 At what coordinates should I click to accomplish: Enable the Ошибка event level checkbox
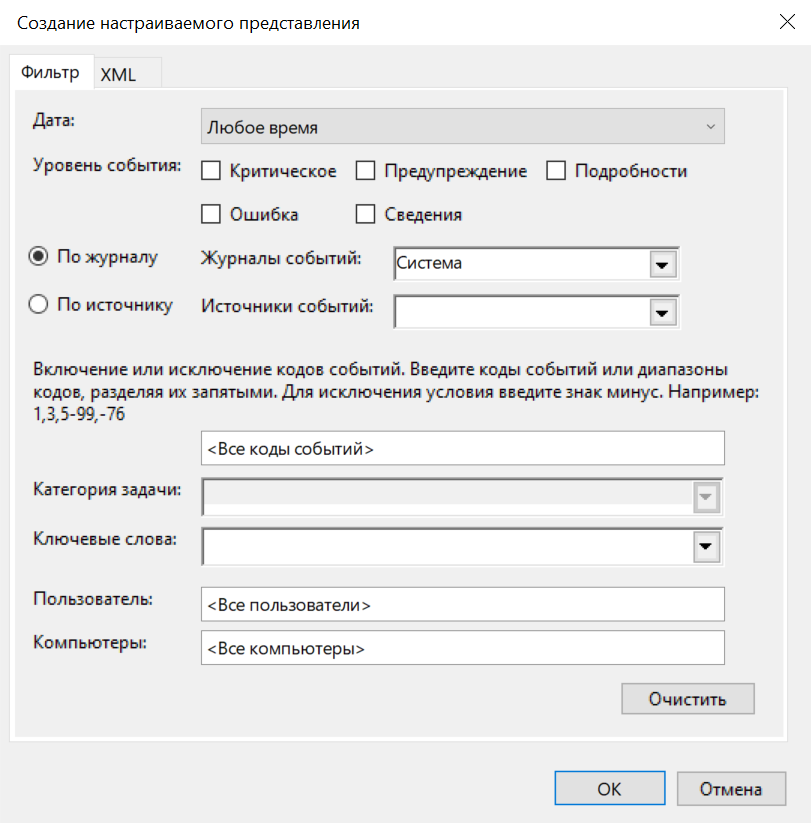click(211, 214)
